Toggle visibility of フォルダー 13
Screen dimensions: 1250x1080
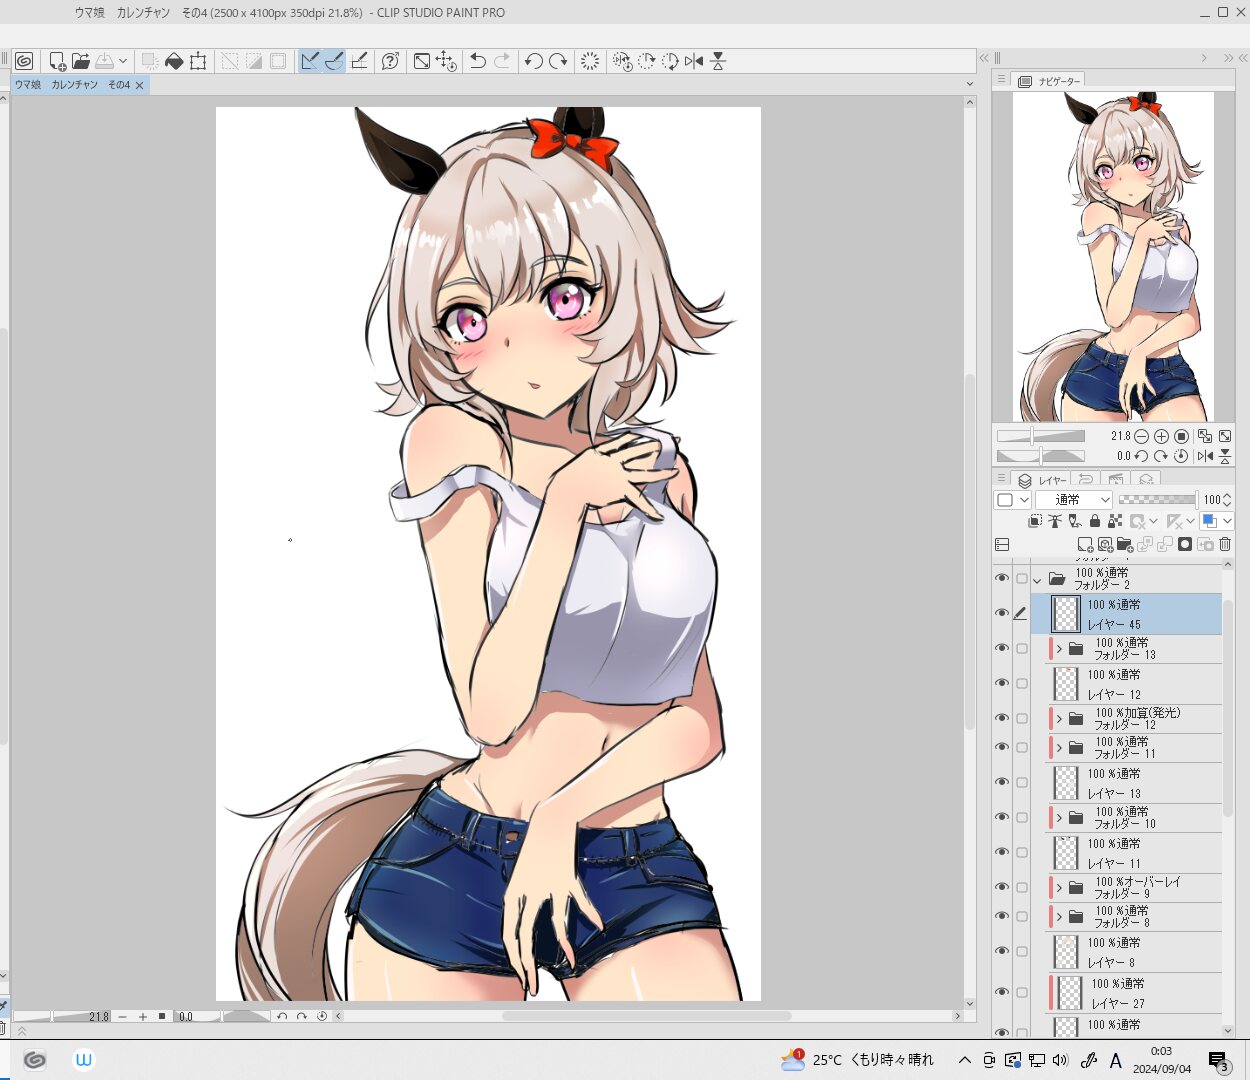tap(1001, 648)
